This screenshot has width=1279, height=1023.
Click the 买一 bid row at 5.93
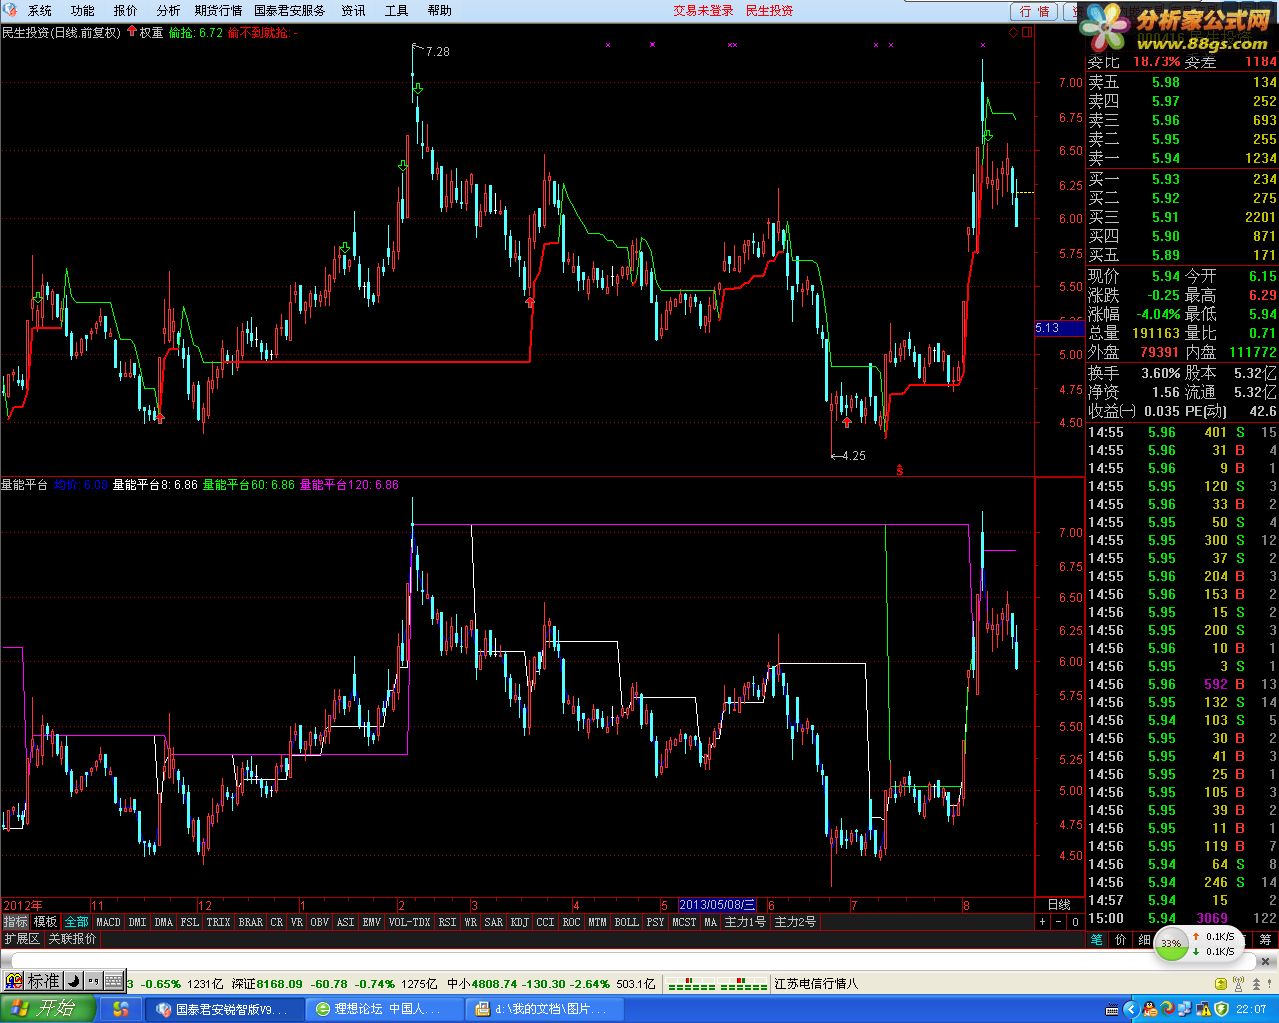coord(1182,179)
